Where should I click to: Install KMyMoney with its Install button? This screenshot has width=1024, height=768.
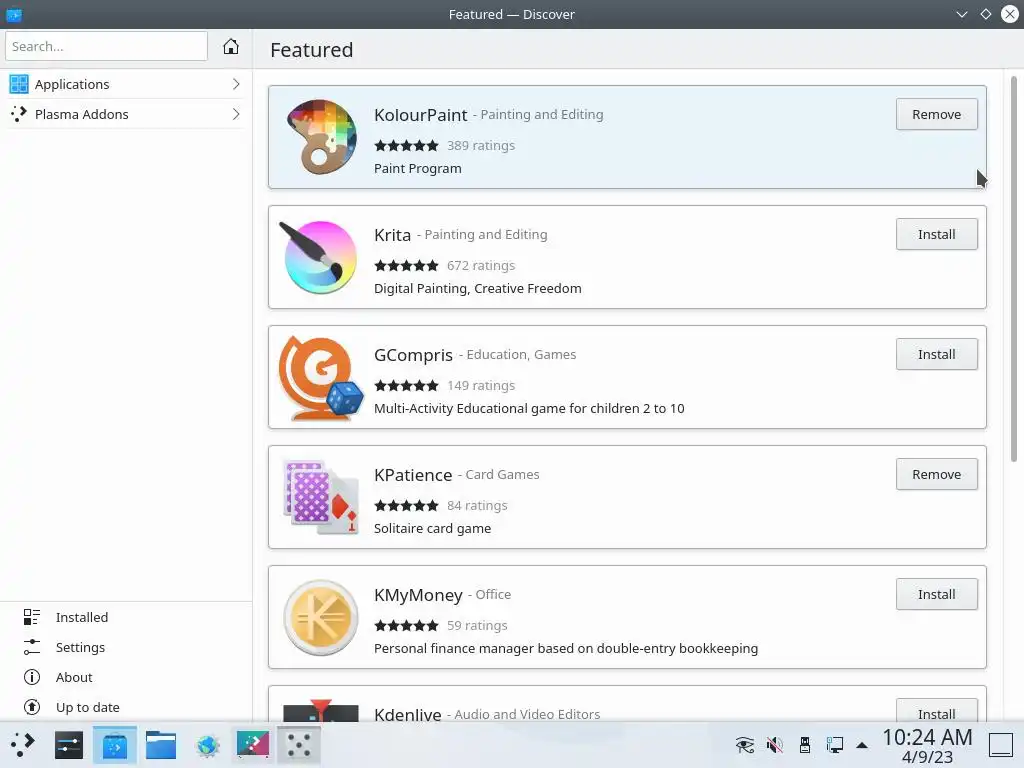pos(936,594)
